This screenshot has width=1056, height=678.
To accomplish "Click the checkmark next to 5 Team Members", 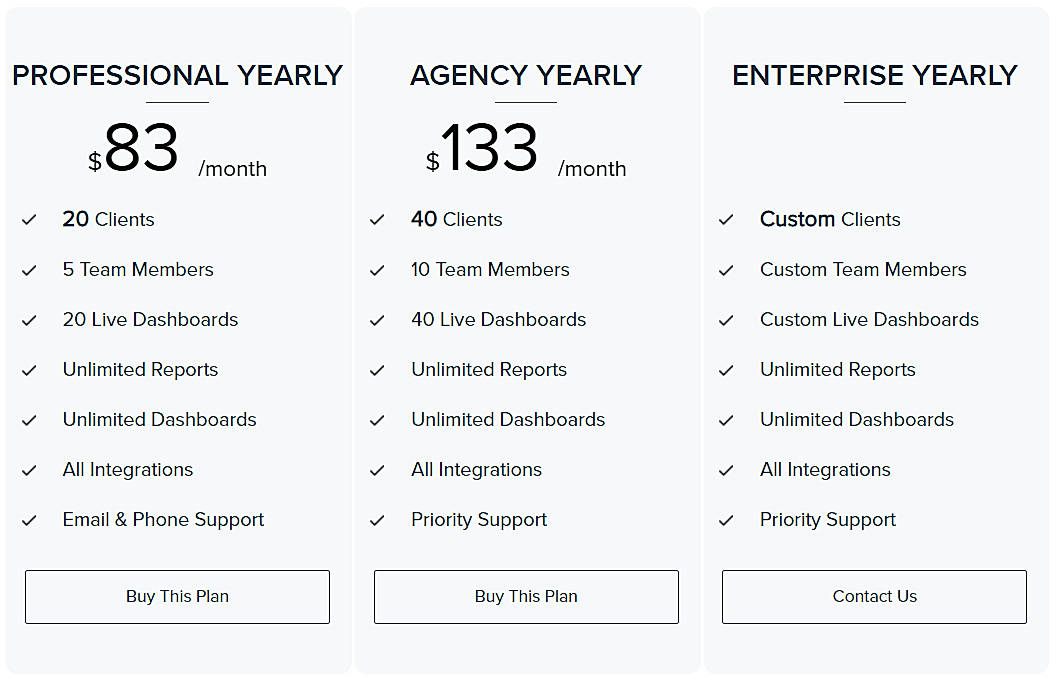I will pyautogui.click(x=30, y=269).
